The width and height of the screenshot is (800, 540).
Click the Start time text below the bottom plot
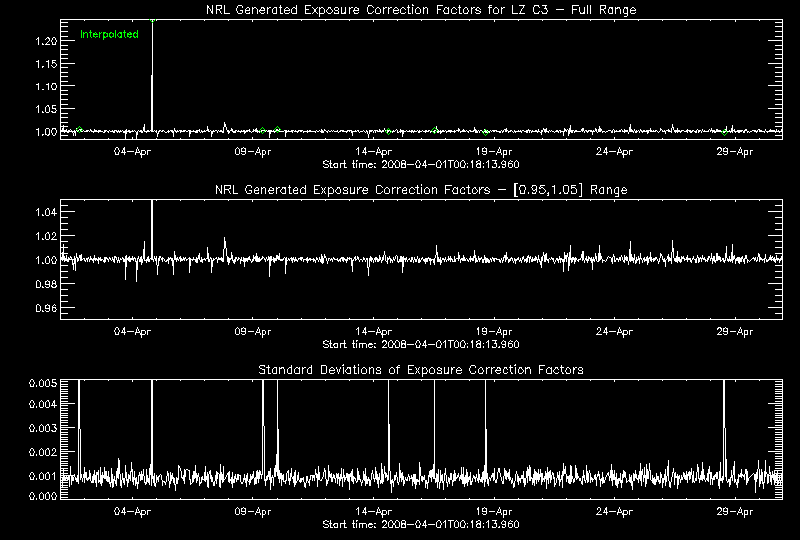(420, 524)
